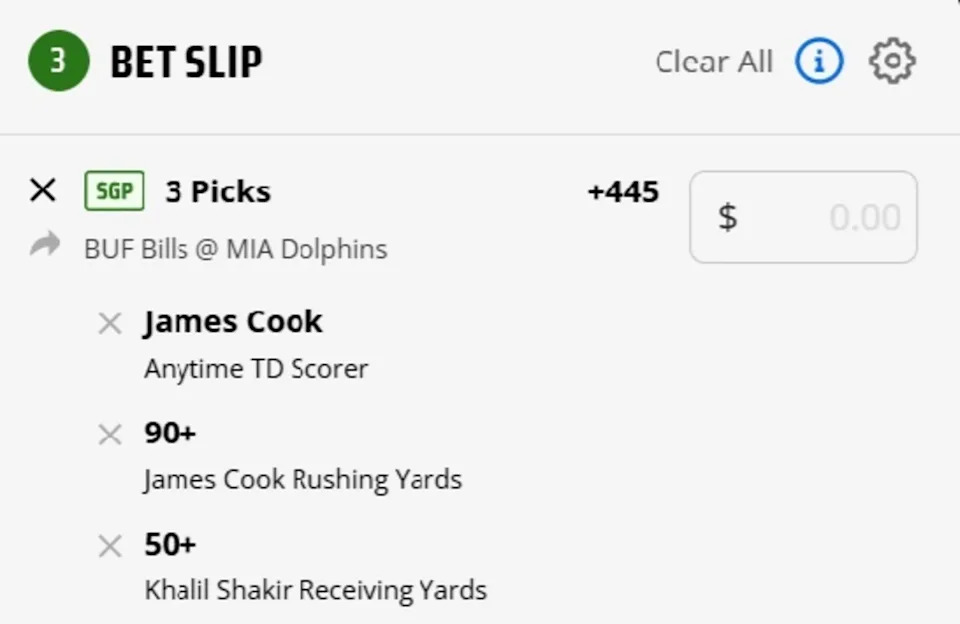Click the +445 odds value
This screenshot has width=960, height=624.
click(623, 191)
